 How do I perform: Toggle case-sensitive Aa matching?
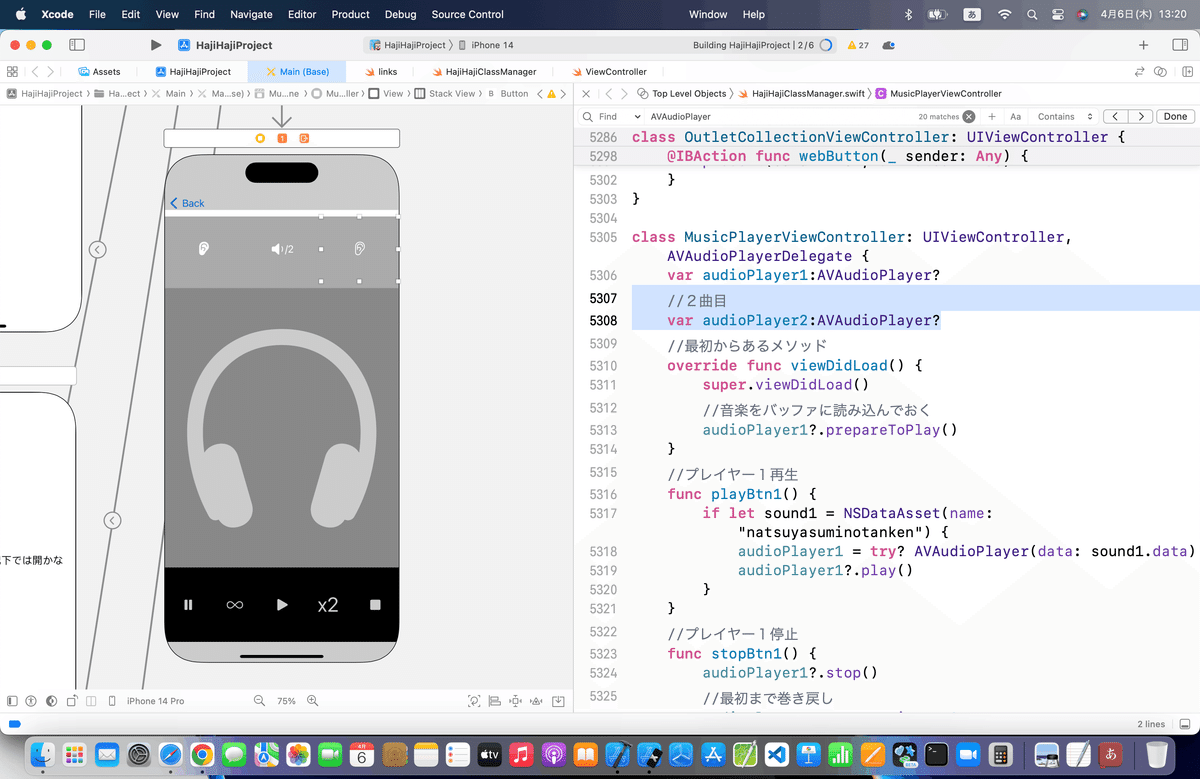(1015, 117)
